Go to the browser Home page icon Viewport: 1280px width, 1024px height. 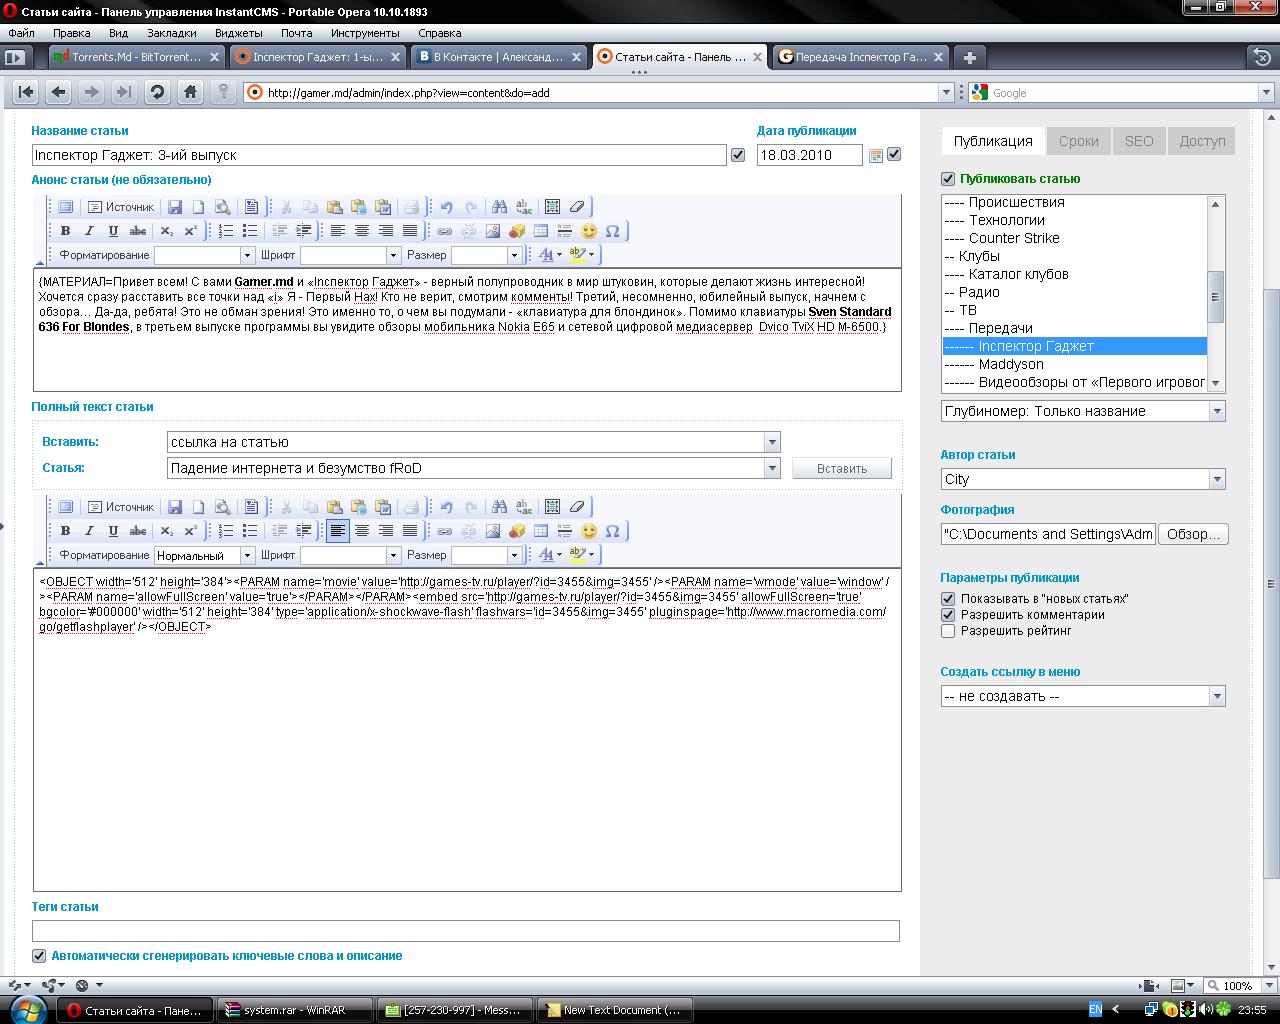coord(190,92)
